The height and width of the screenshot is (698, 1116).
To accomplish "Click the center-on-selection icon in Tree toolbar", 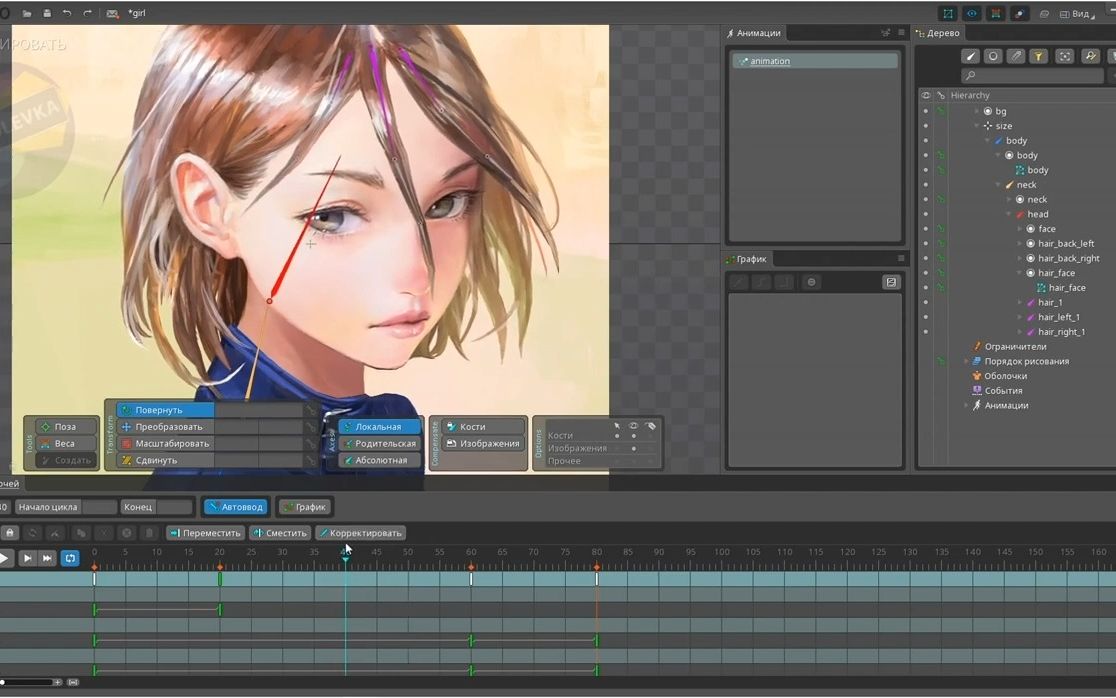I will 1064,56.
